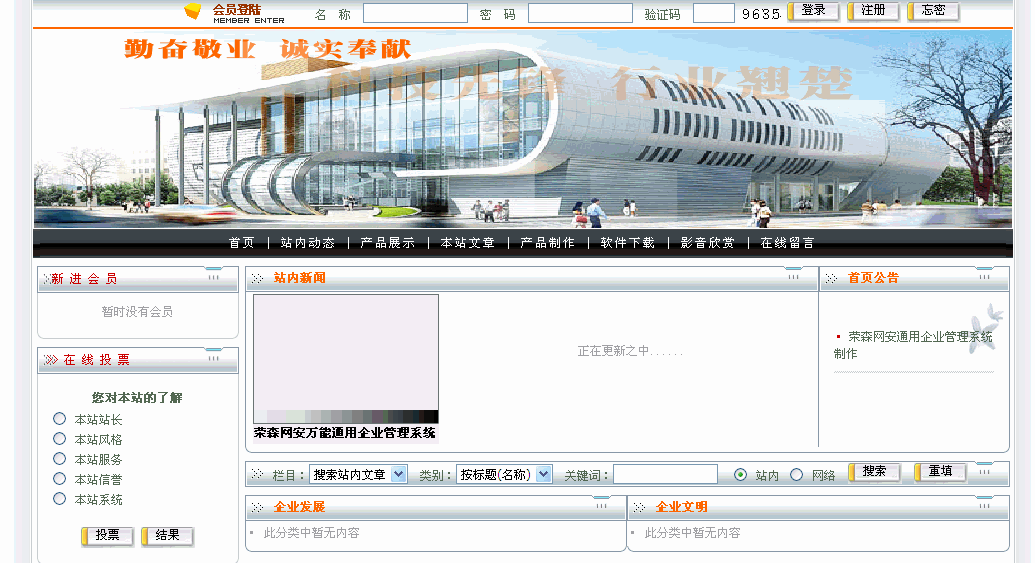Open 在线留言 from the navigation bar
The image size is (1035, 563).
[x=787, y=243]
